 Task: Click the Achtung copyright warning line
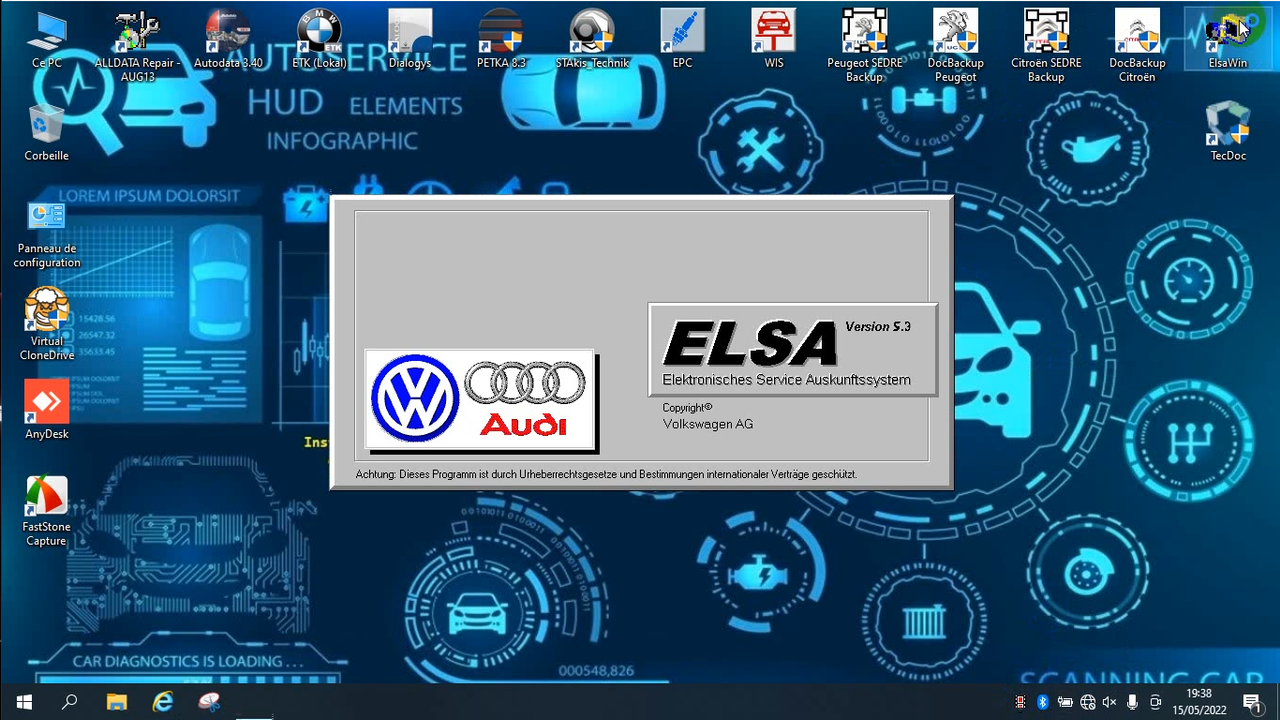pos(606,474)
